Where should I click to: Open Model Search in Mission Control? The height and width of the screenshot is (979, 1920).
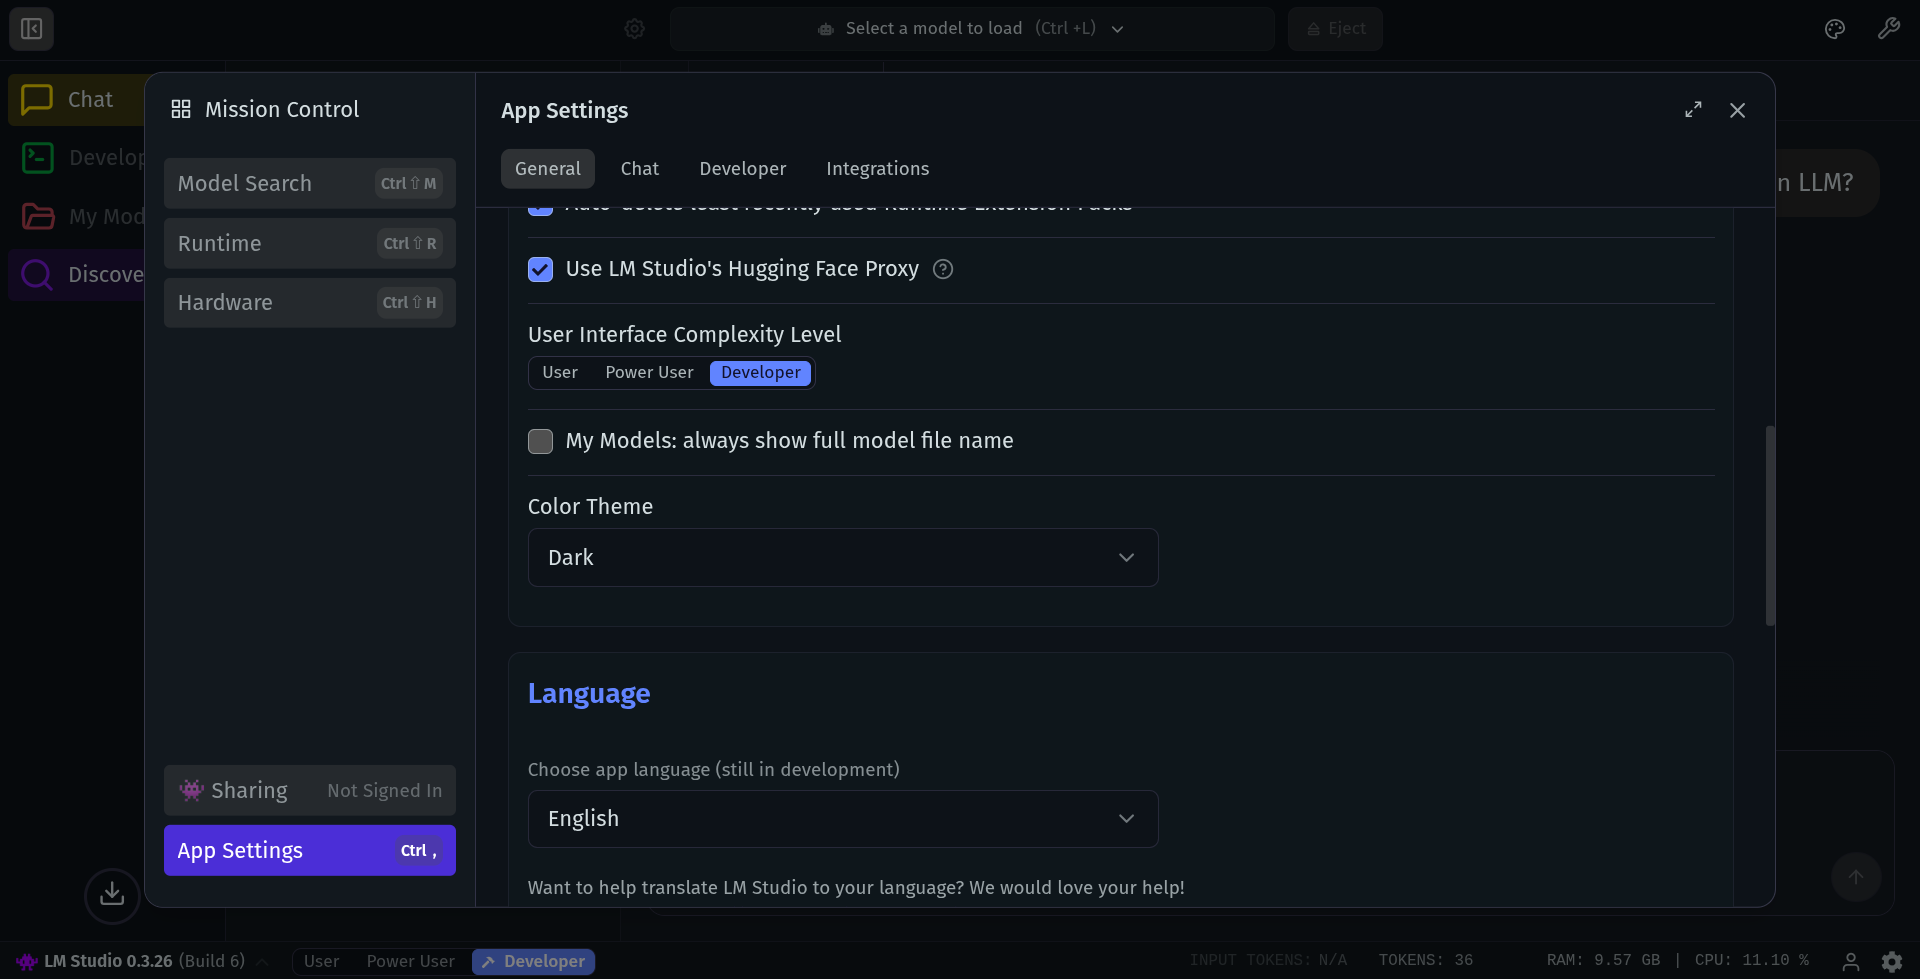tap(310, 183)
